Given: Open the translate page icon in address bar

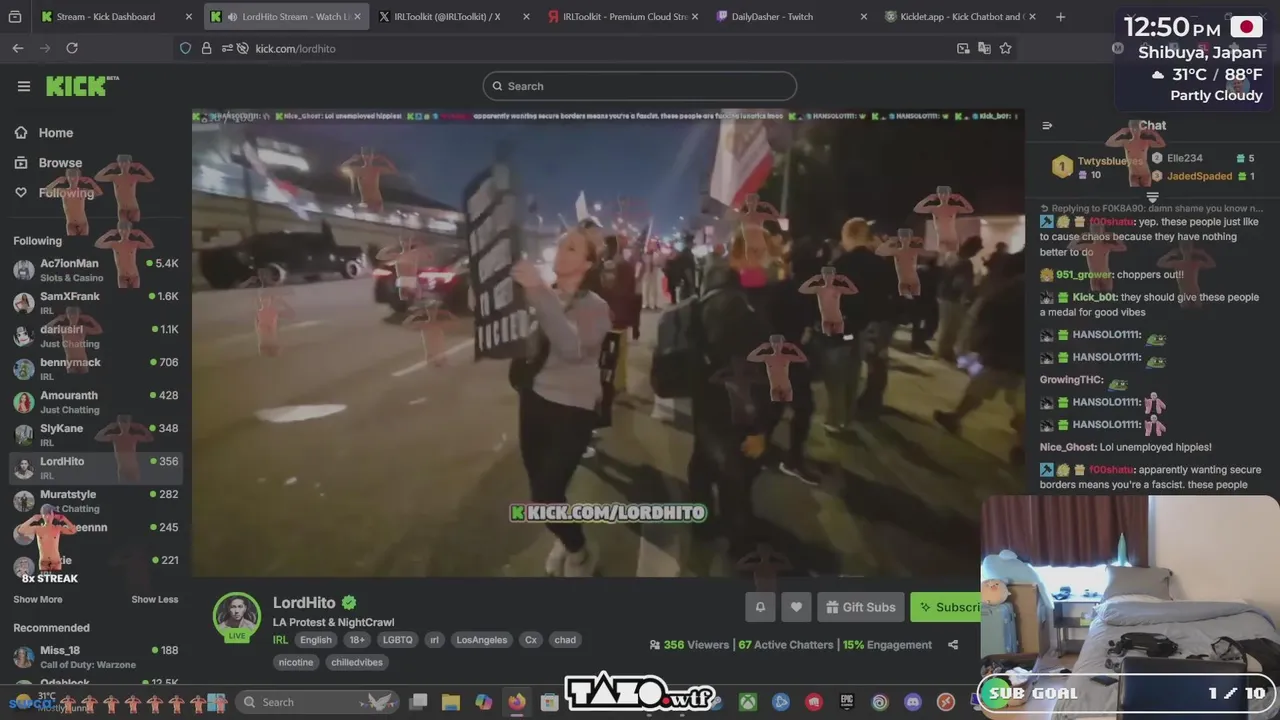Looking at the screenshot, I should pos(984,48).
